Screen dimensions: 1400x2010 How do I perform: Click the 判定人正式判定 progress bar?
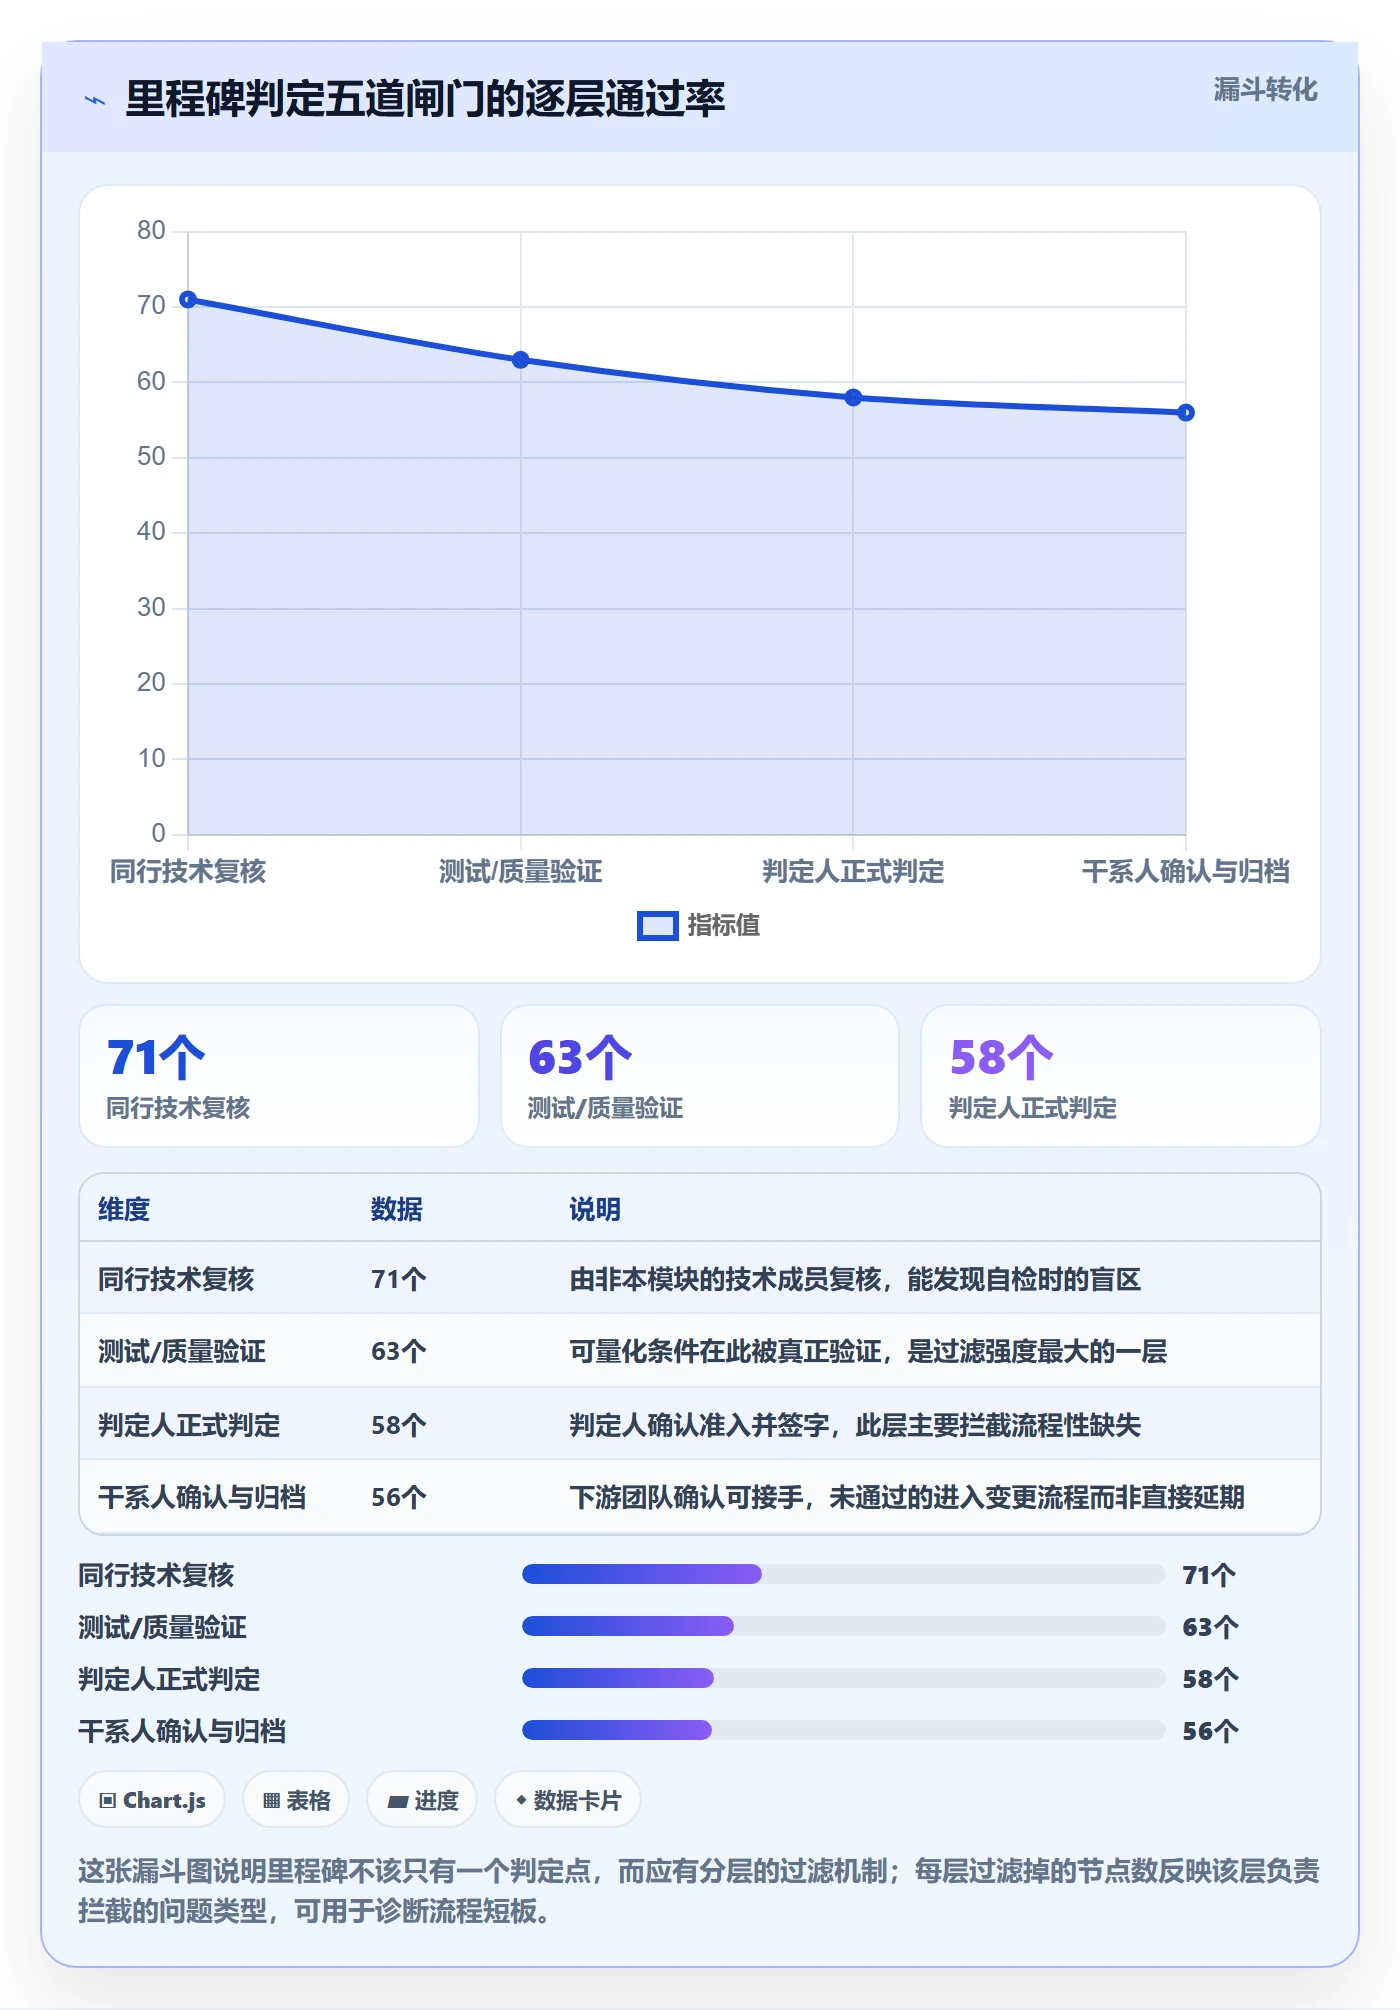(x=843, y=1678)
